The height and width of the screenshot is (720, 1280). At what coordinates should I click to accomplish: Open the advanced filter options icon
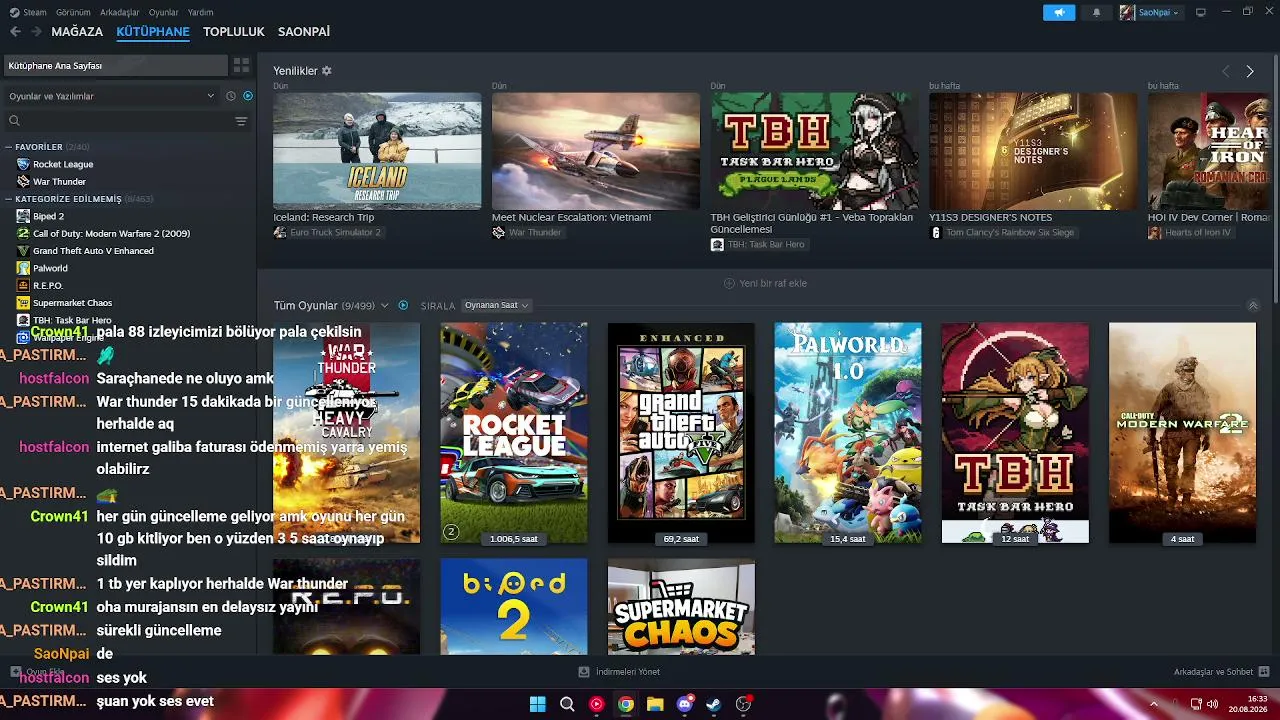tap(241, 121)
